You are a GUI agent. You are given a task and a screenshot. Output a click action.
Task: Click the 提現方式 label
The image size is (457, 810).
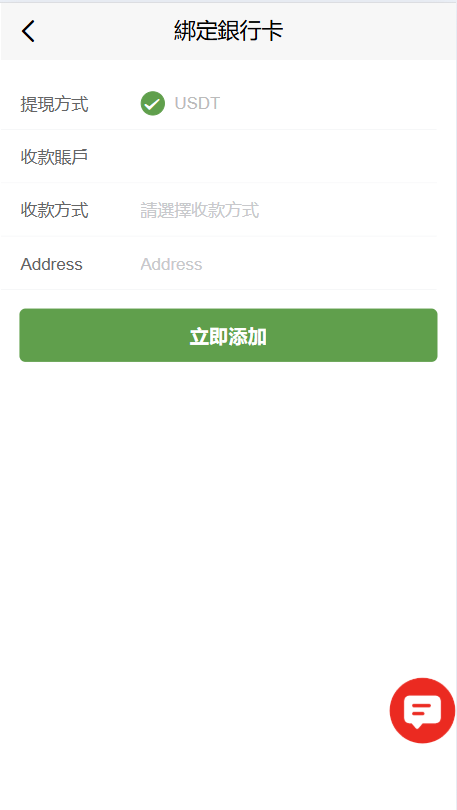(54, 104)
